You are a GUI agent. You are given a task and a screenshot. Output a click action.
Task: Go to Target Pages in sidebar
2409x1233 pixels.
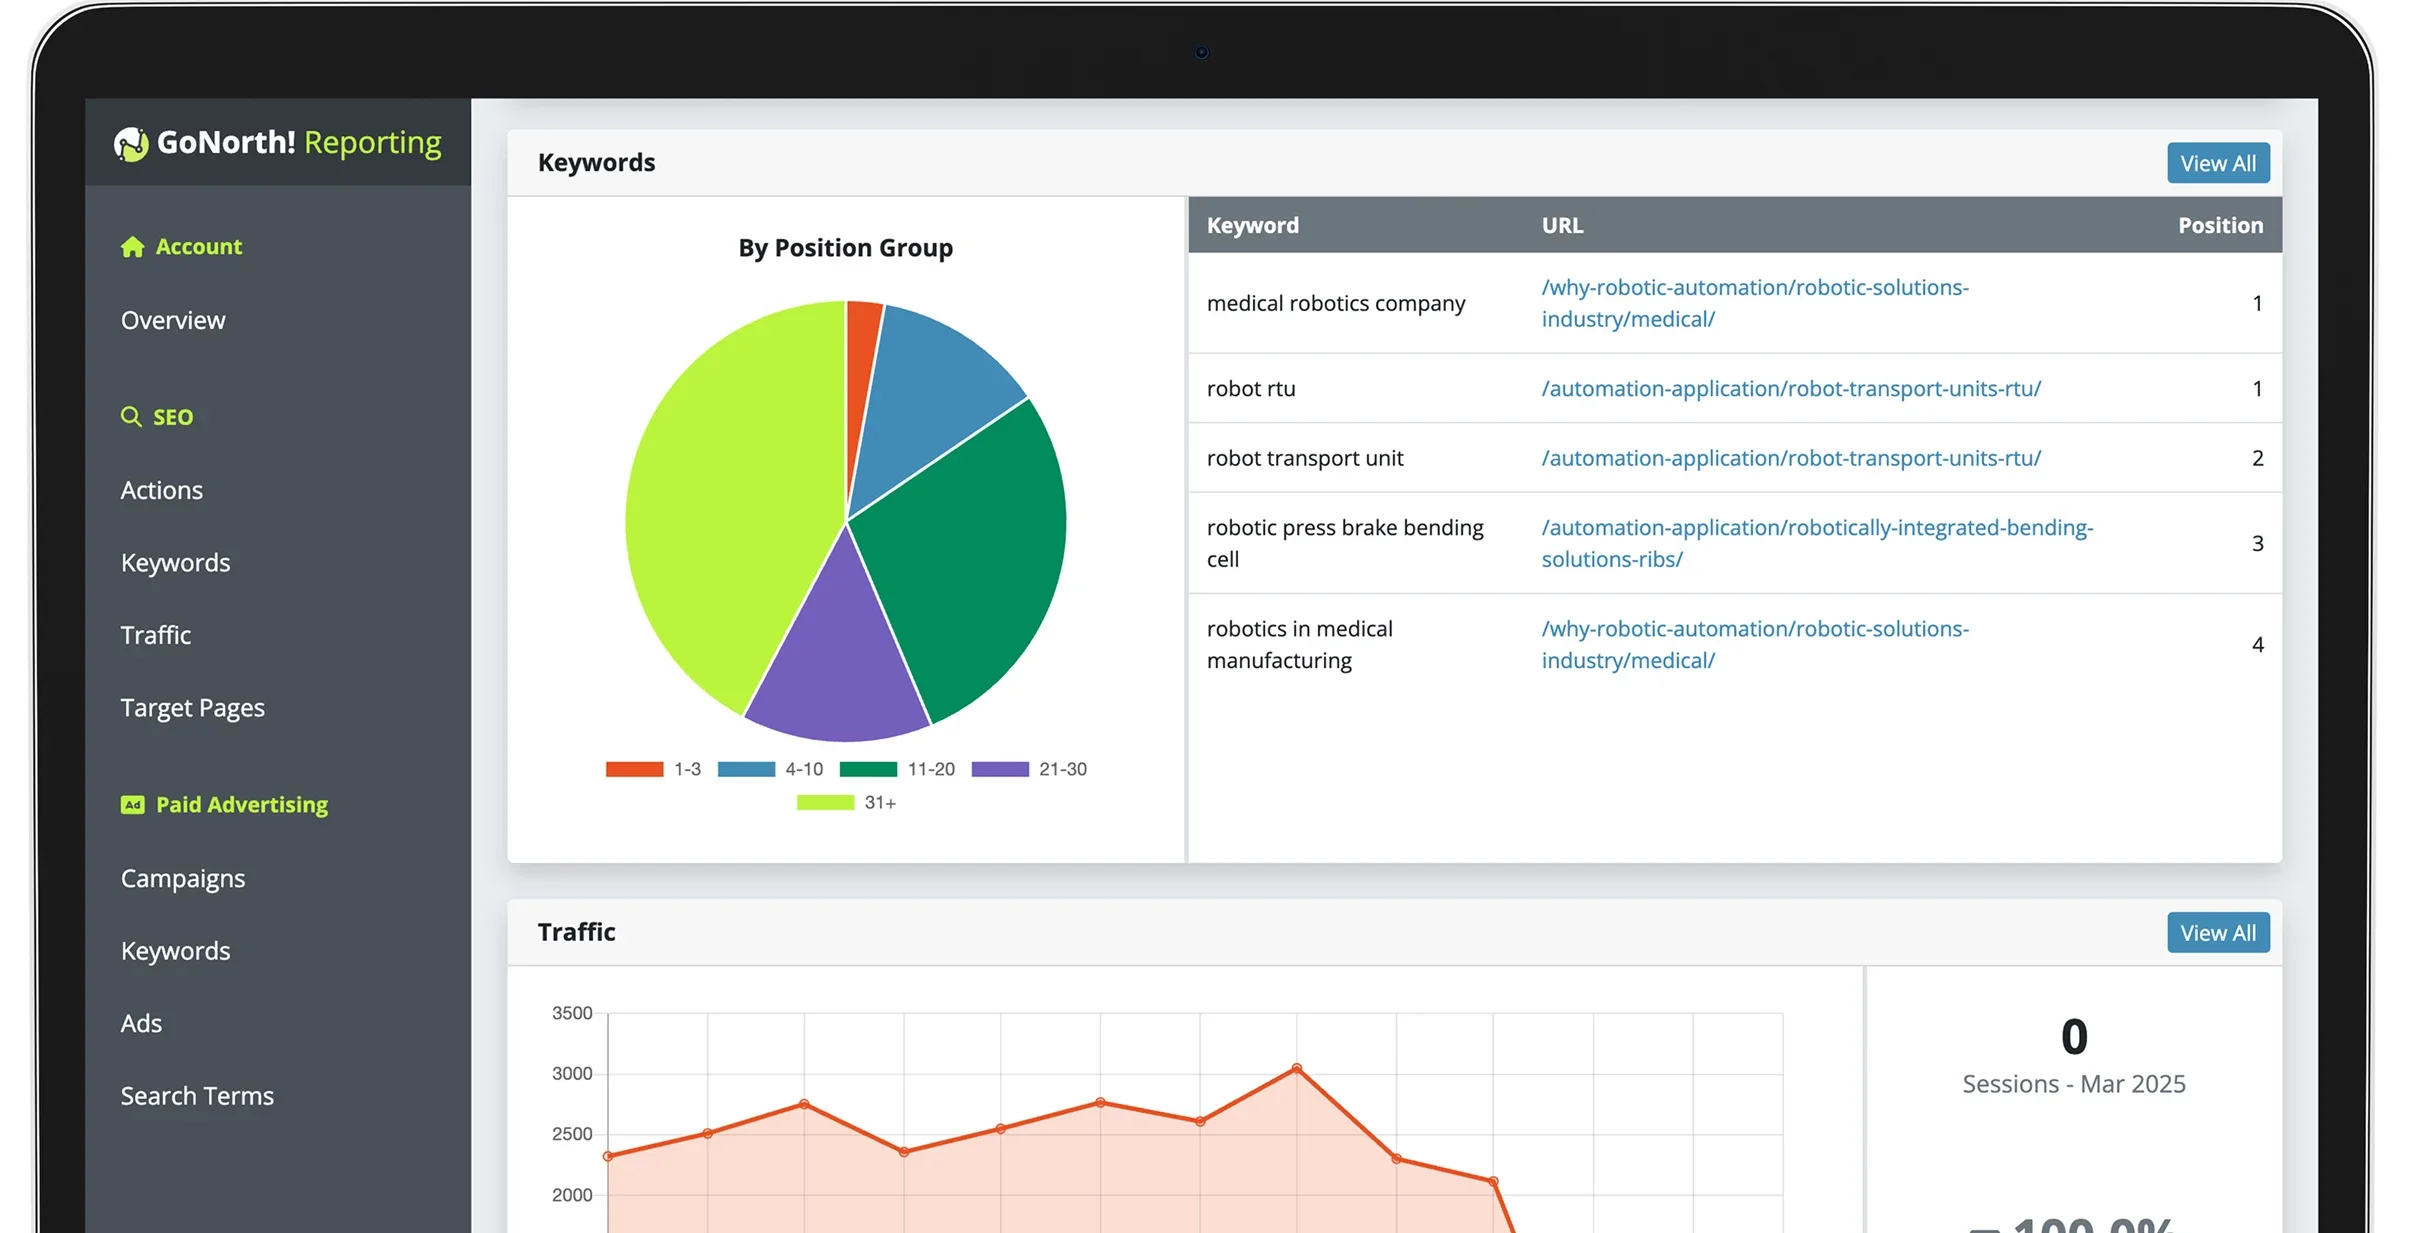point(193,708)
